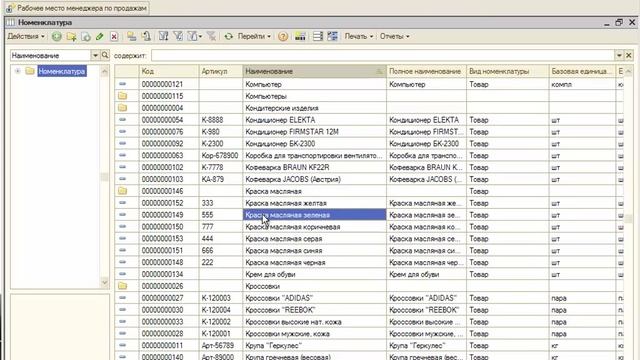Open the Отчеты dropdown menu
This screenshot has width=640, height=360.
point(395,36)
